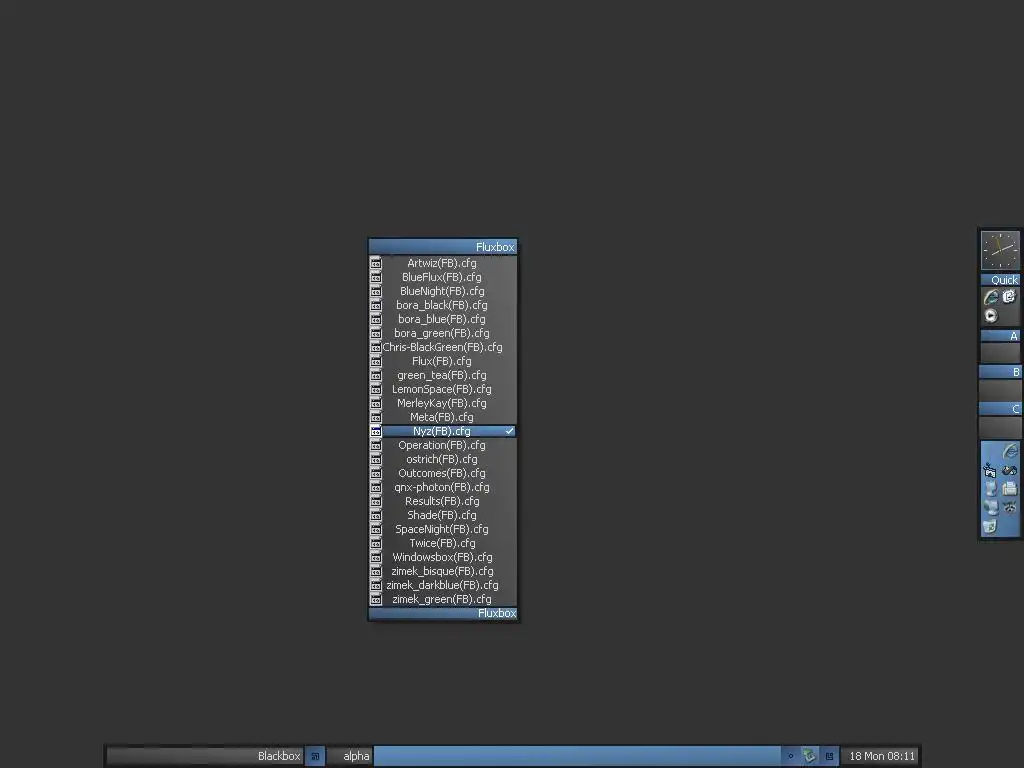Click the green tray icon in the taskbar

point(809,756)
